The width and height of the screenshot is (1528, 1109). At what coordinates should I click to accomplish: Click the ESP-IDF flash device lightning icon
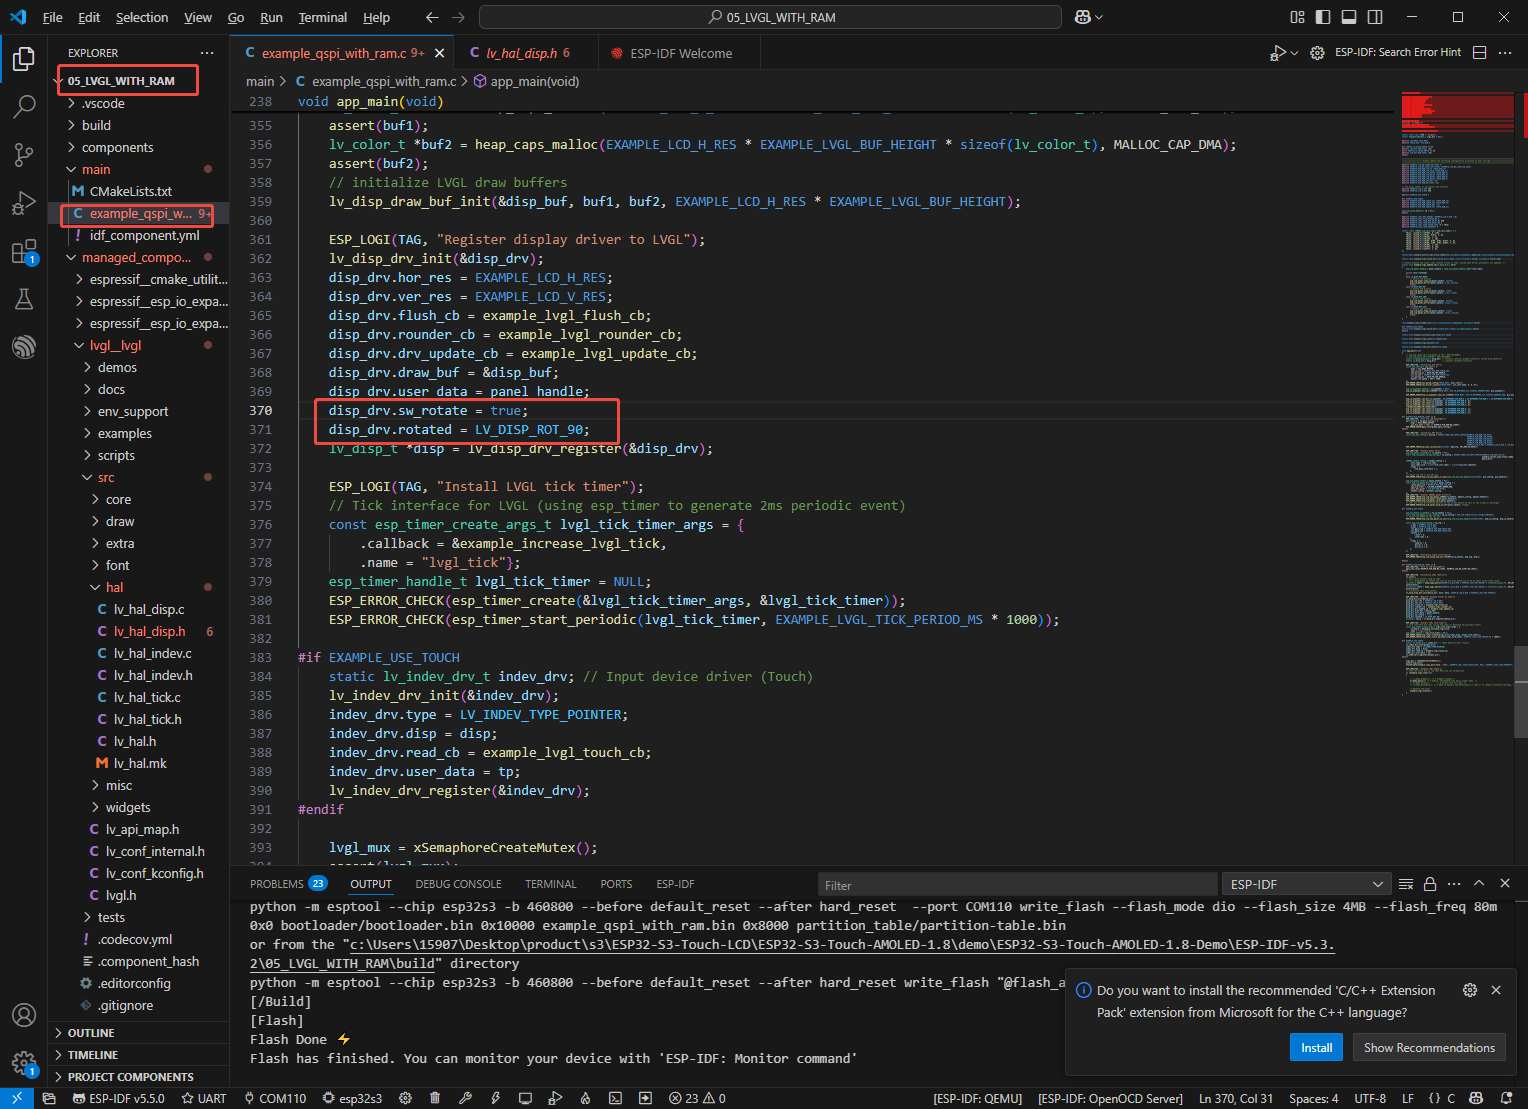495,1098
